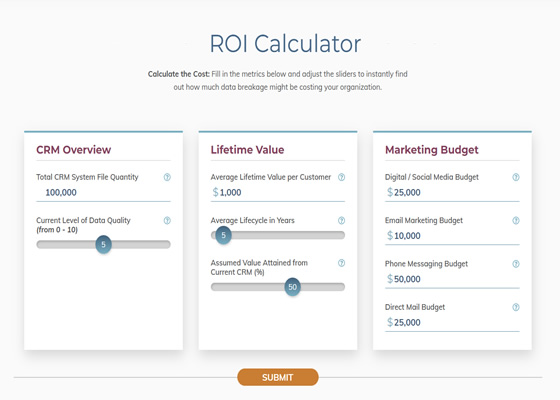Click the 'Total CRM System File Quantity' label
The image size is (560, 400).
[x=87, y=177]
